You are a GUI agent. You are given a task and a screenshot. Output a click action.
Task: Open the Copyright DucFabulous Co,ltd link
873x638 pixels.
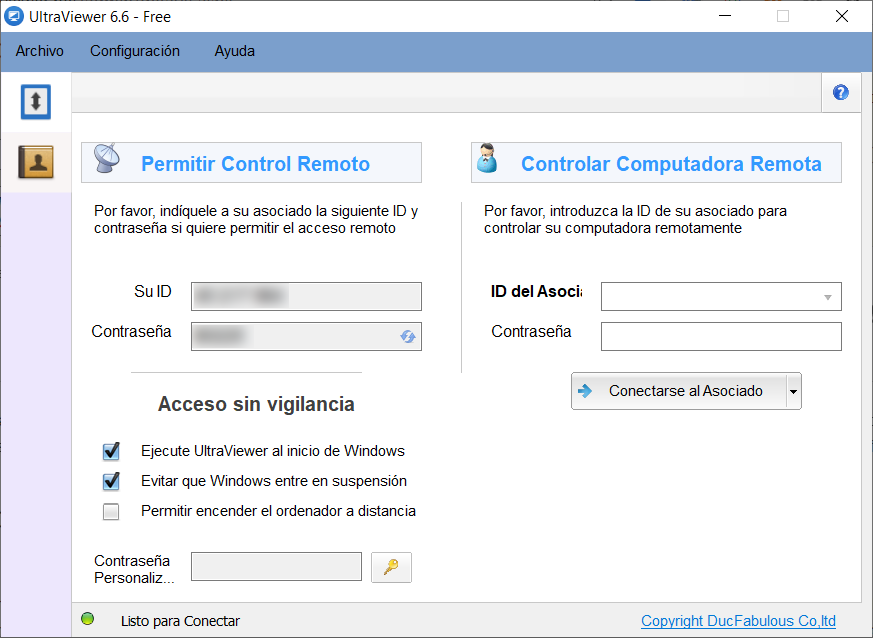pyautogui.click(x=738, y=621)
